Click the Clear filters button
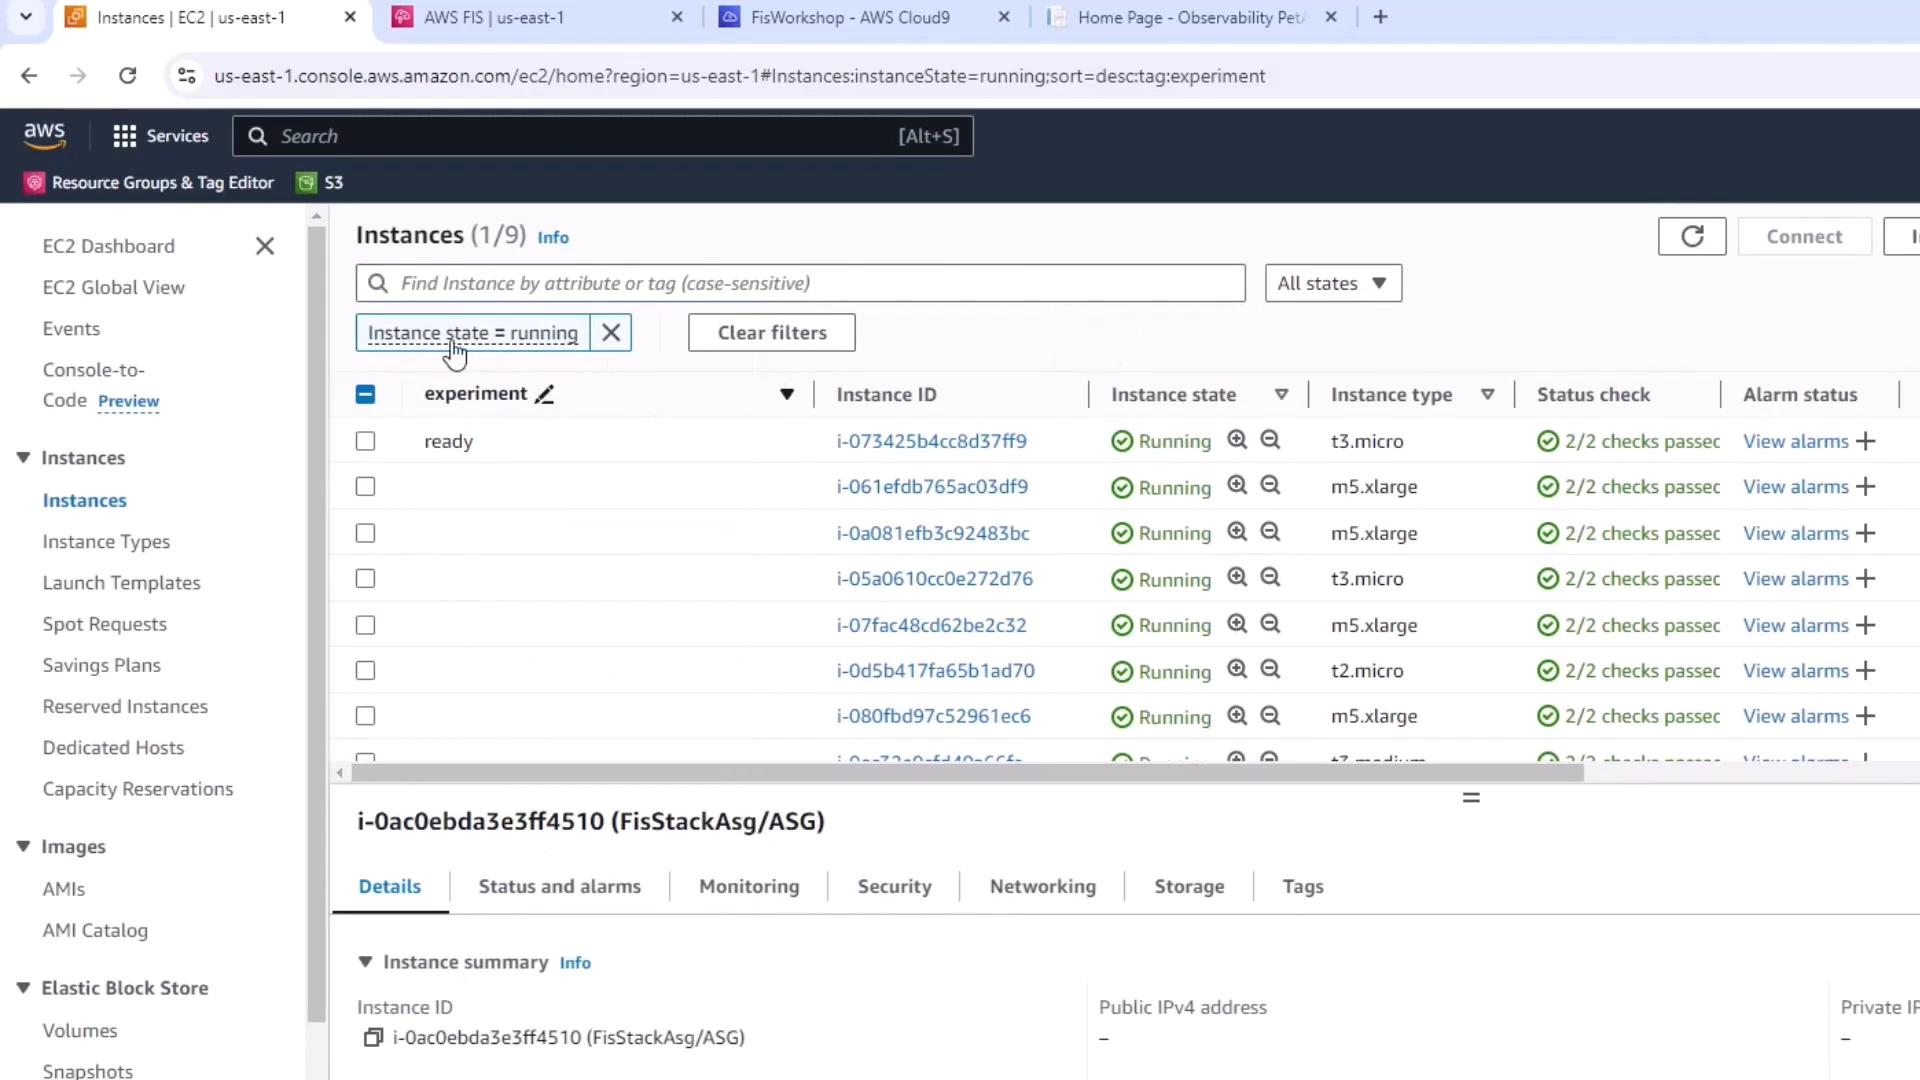Screen dimensions: 1920x1080 click(x=771, y=333)
